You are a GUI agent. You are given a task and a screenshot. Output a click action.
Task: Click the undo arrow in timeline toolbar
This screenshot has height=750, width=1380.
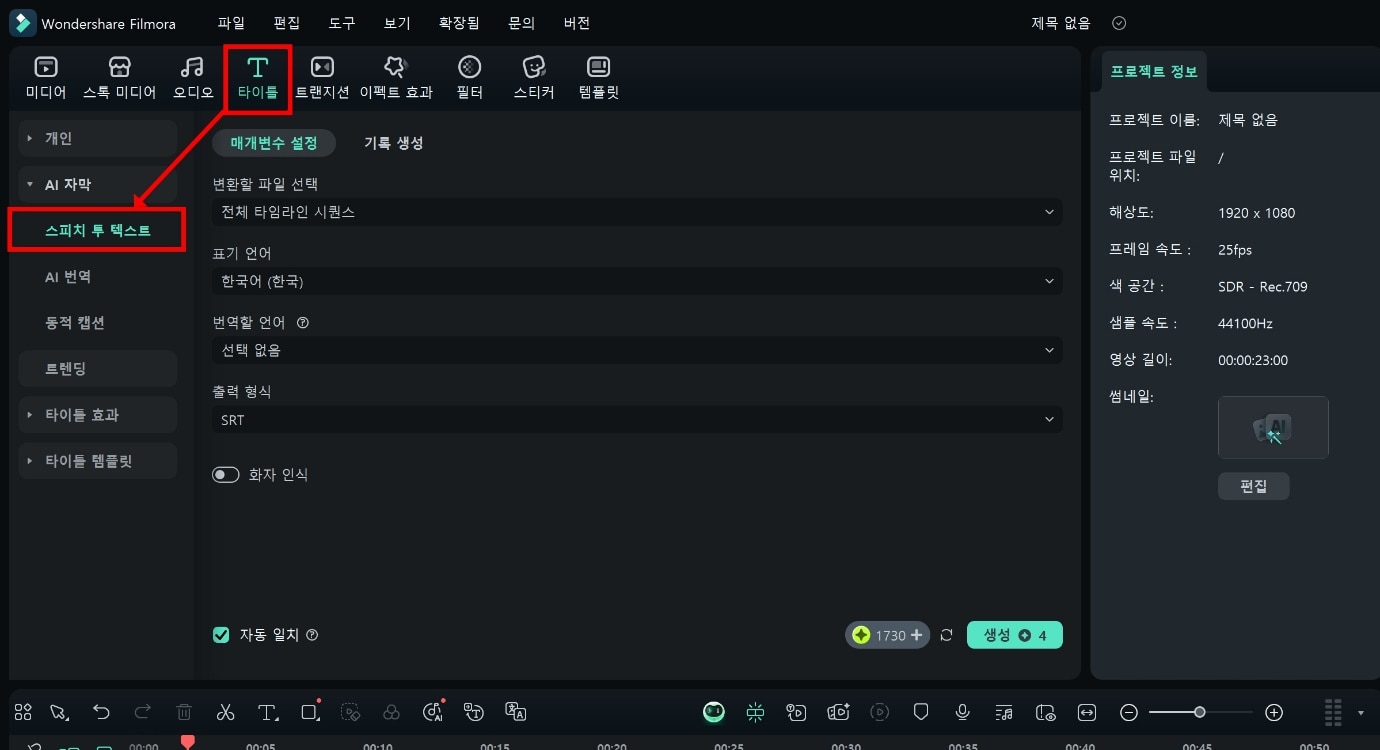[x=101, y=712]
